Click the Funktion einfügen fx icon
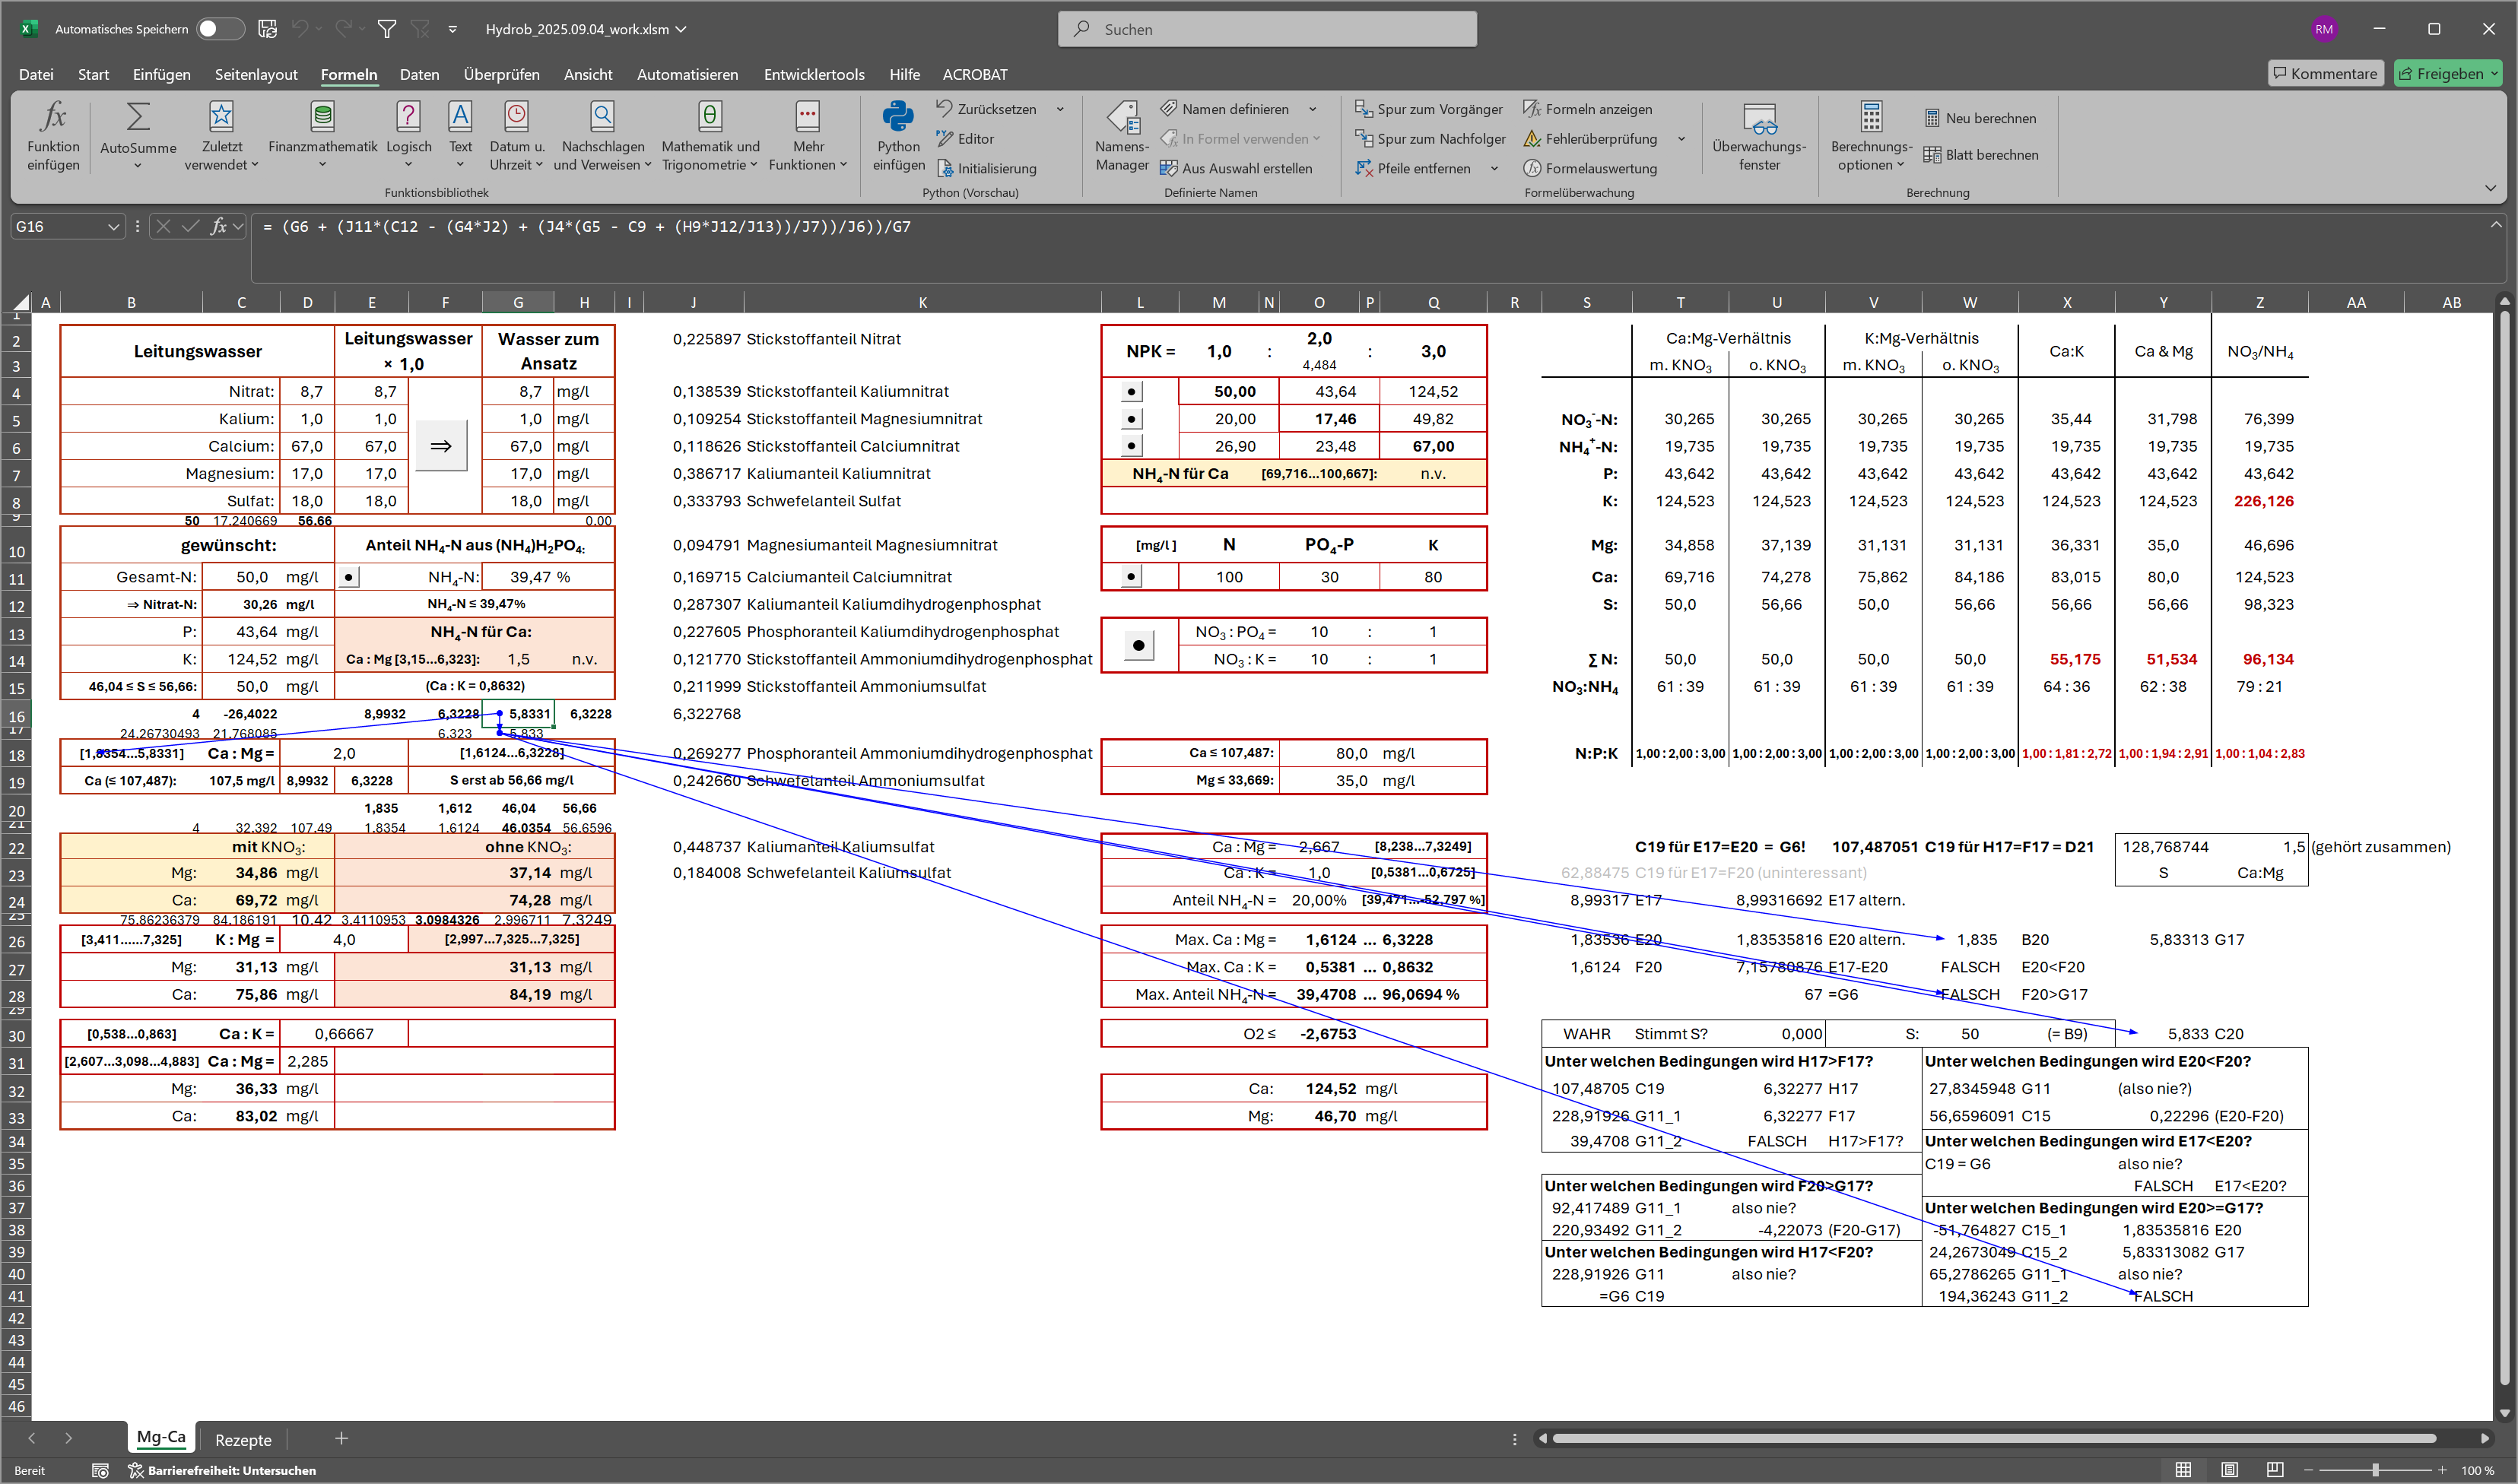Image resolution: width=2518 pixels, height=1484 pixels. [x=53, y=118]
